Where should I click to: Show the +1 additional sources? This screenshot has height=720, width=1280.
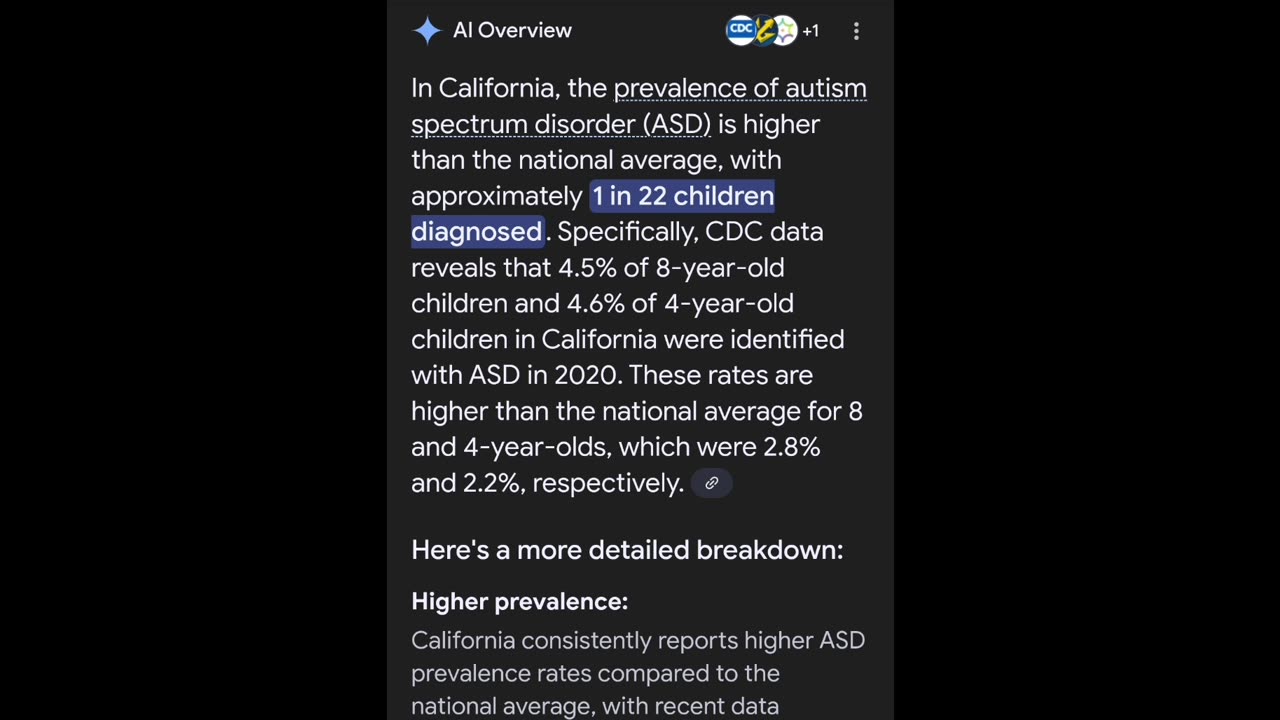pos(810,31)
